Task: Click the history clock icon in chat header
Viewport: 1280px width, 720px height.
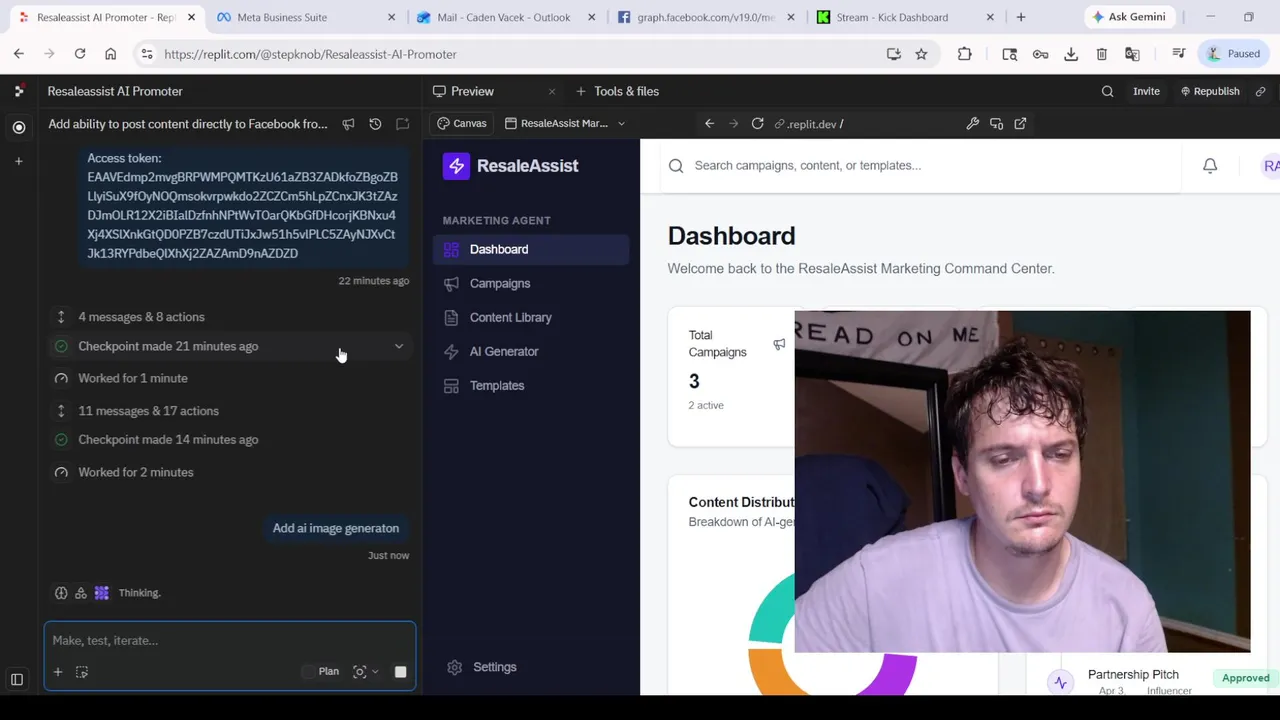Action: (375, 124)
